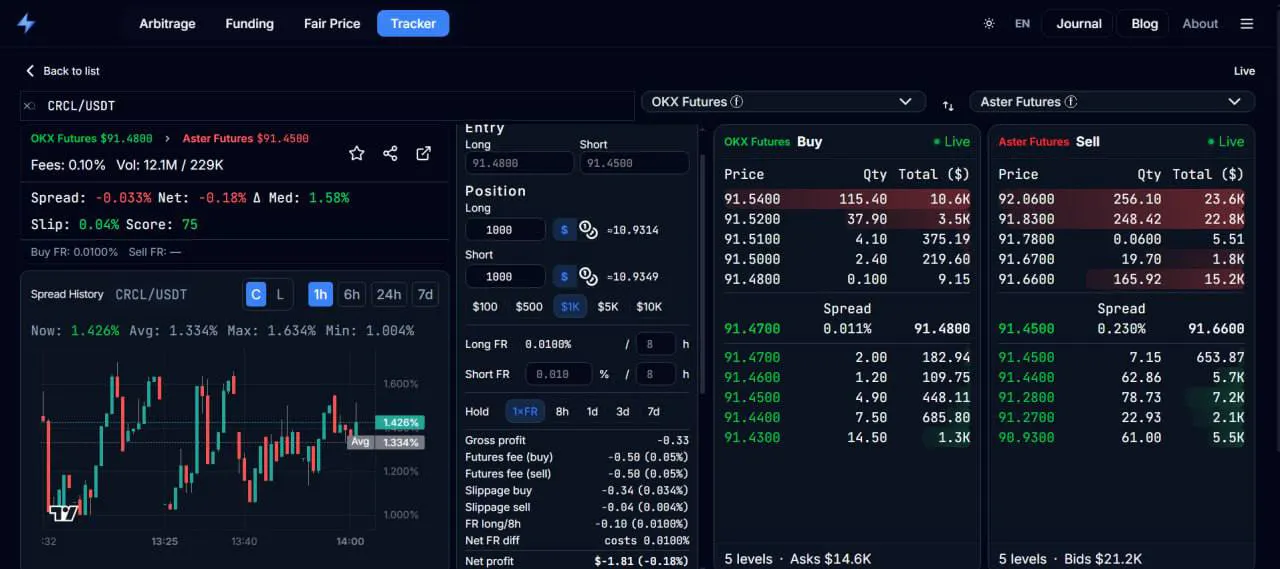Open the hamburger menu
Viewport: 1280px width, 569px height.
(x=1246, y=23)
